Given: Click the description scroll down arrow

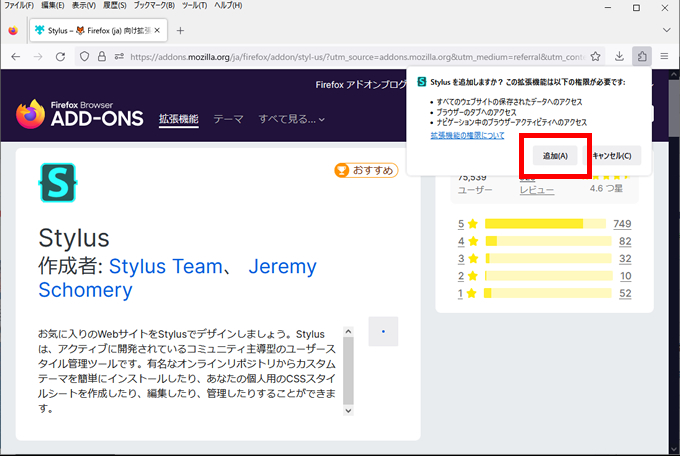Looking at the screenshot, I should [x=348, y=410].
